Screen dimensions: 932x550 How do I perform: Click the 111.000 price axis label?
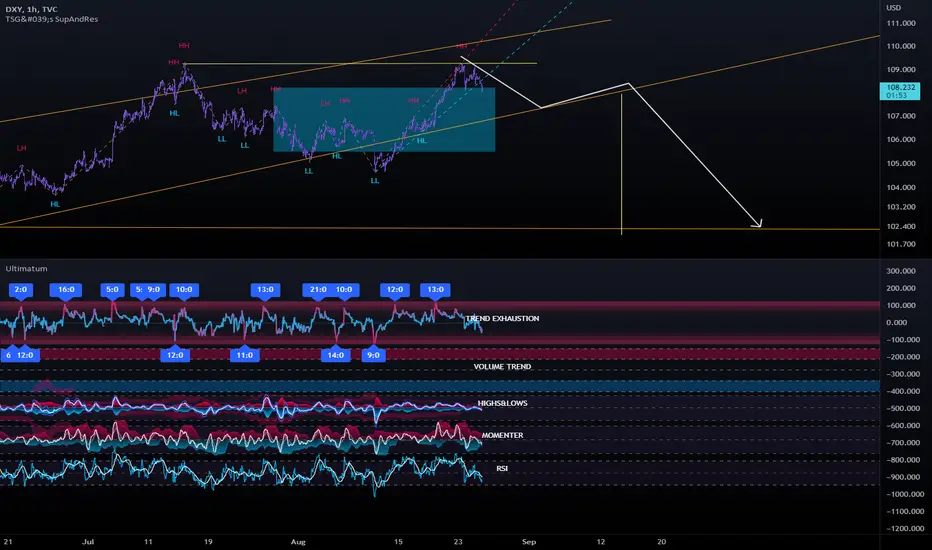(901, 23)
